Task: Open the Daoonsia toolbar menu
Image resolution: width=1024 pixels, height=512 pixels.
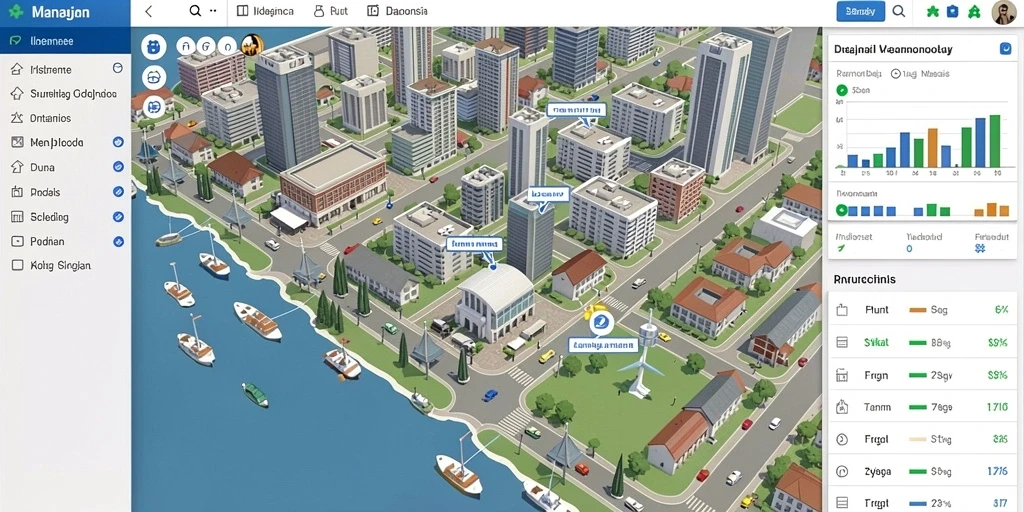Action: coord(398,11)
